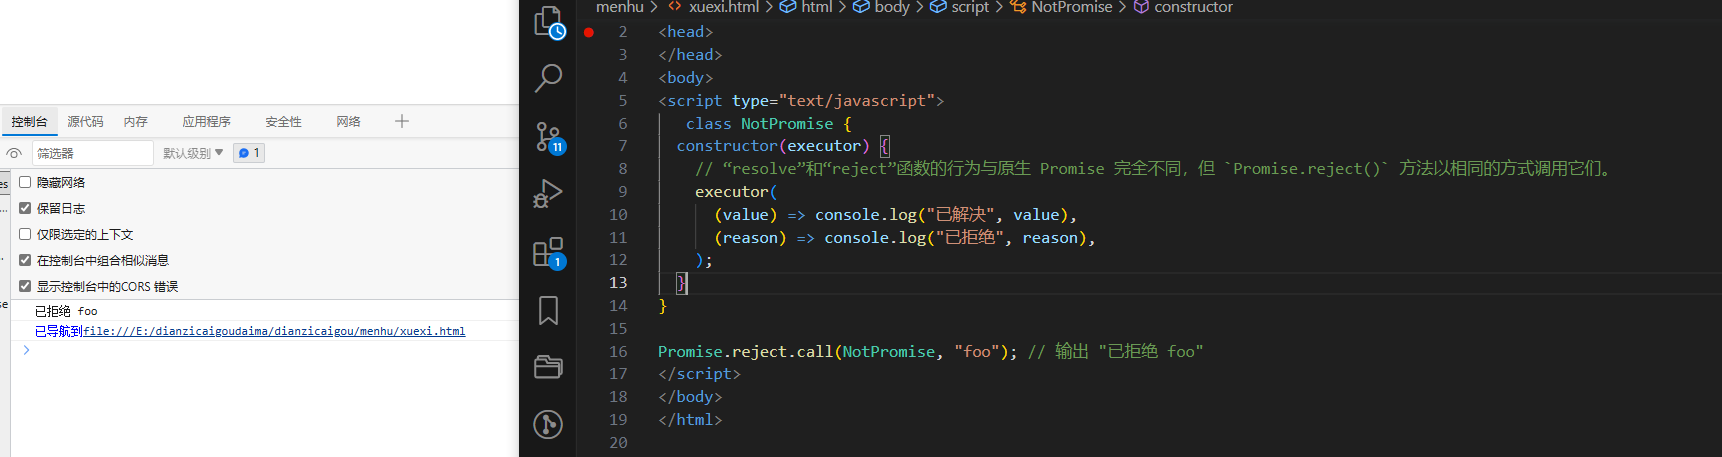Open the xuexi.html file link in console

tap(274, 331)
